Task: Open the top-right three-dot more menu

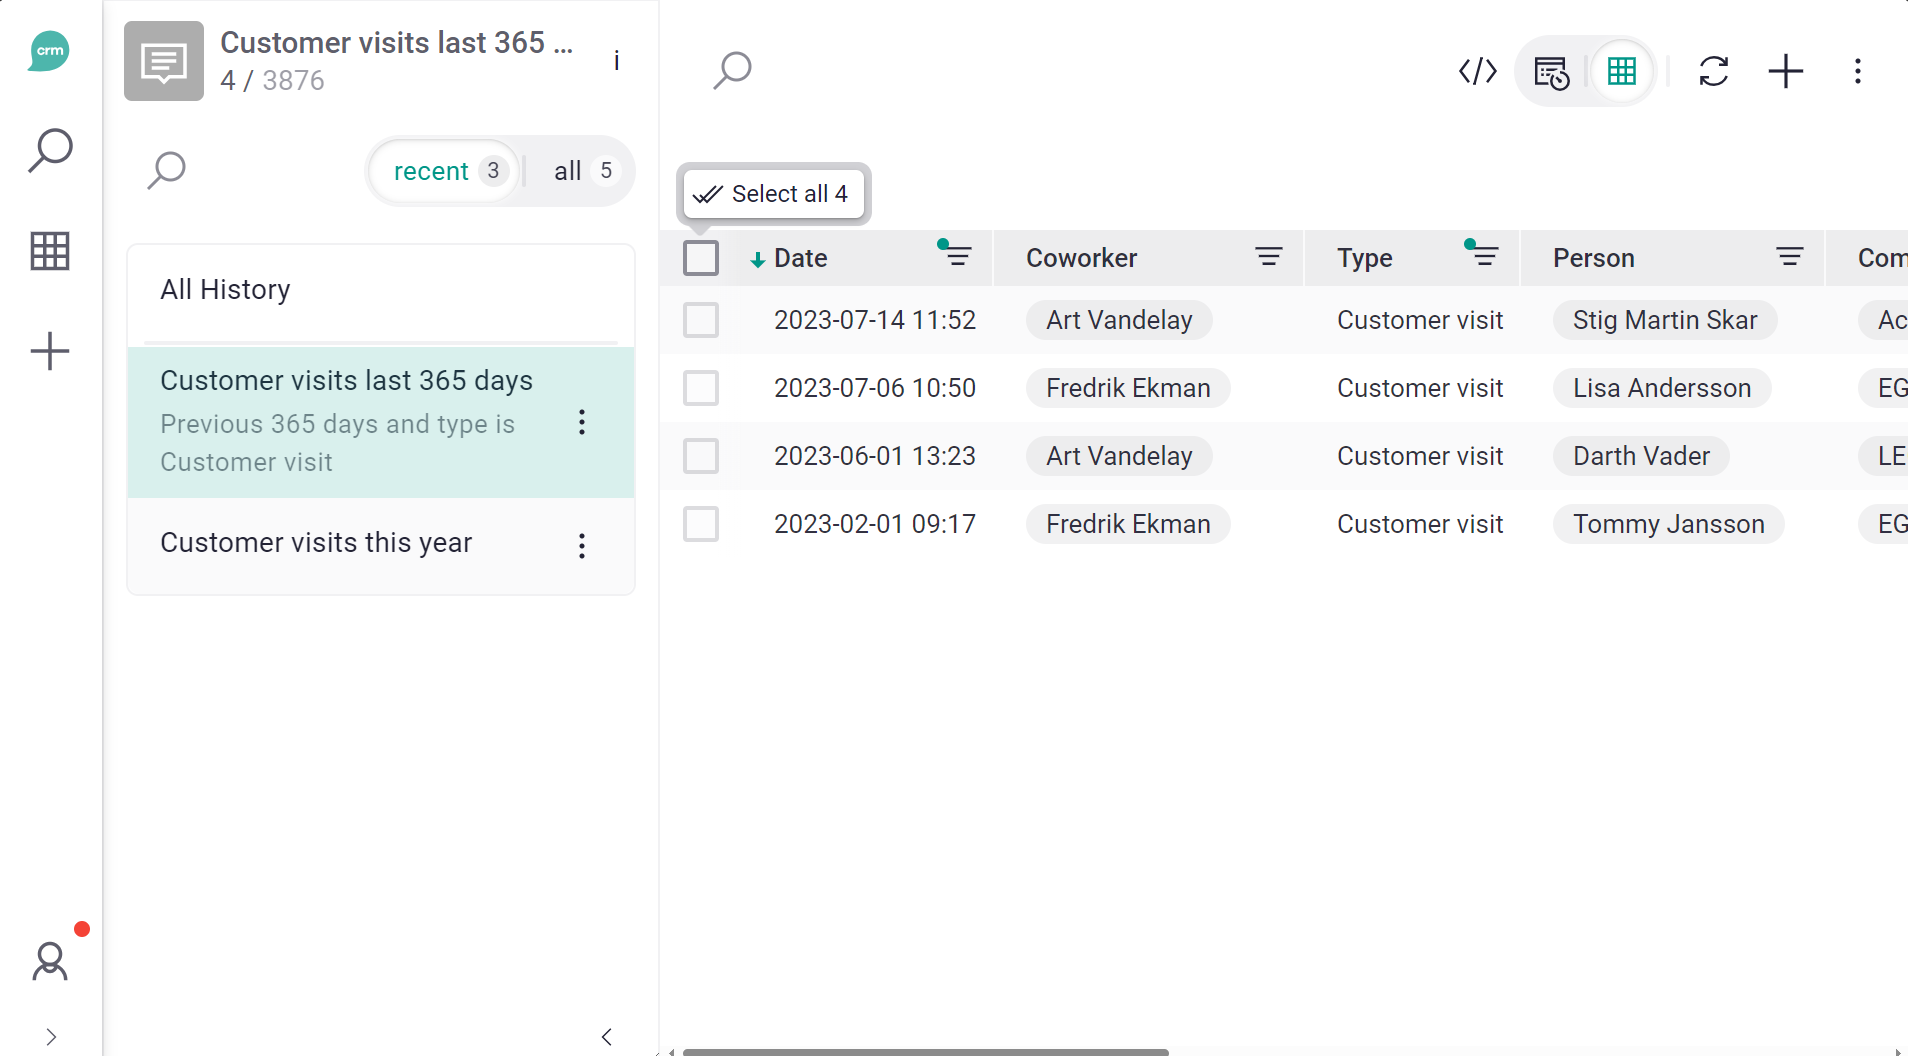Action: (1857, 71)
